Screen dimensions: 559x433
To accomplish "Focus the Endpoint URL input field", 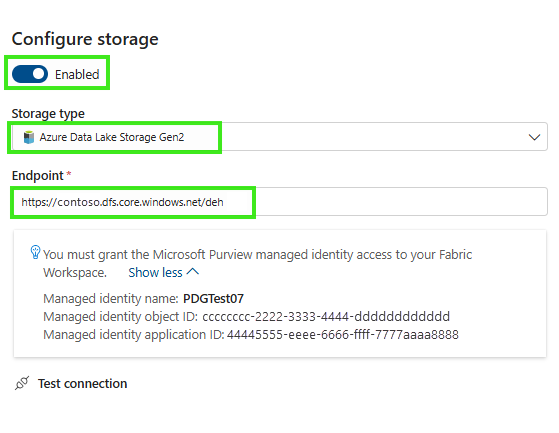I will [x=280, y=202].
